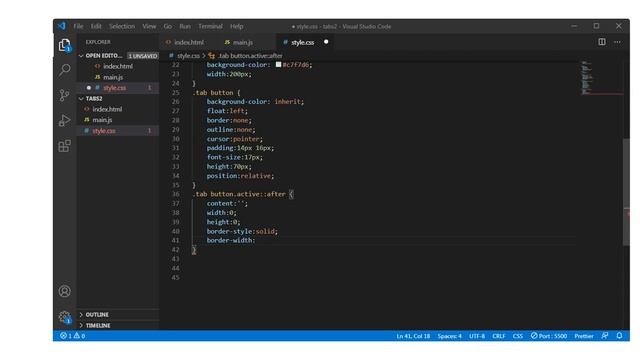The height and width of the screenshot is (360, 640).
Task: Click Ln 41, Col 18 in status bar
Action: point(413,336)
